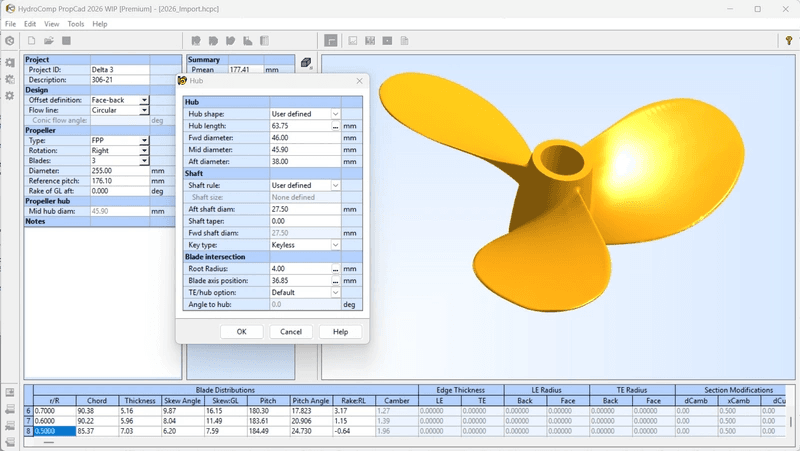800x451 pixels.
Task: Click the Open file folder icon
Action: tap(49, 41)
